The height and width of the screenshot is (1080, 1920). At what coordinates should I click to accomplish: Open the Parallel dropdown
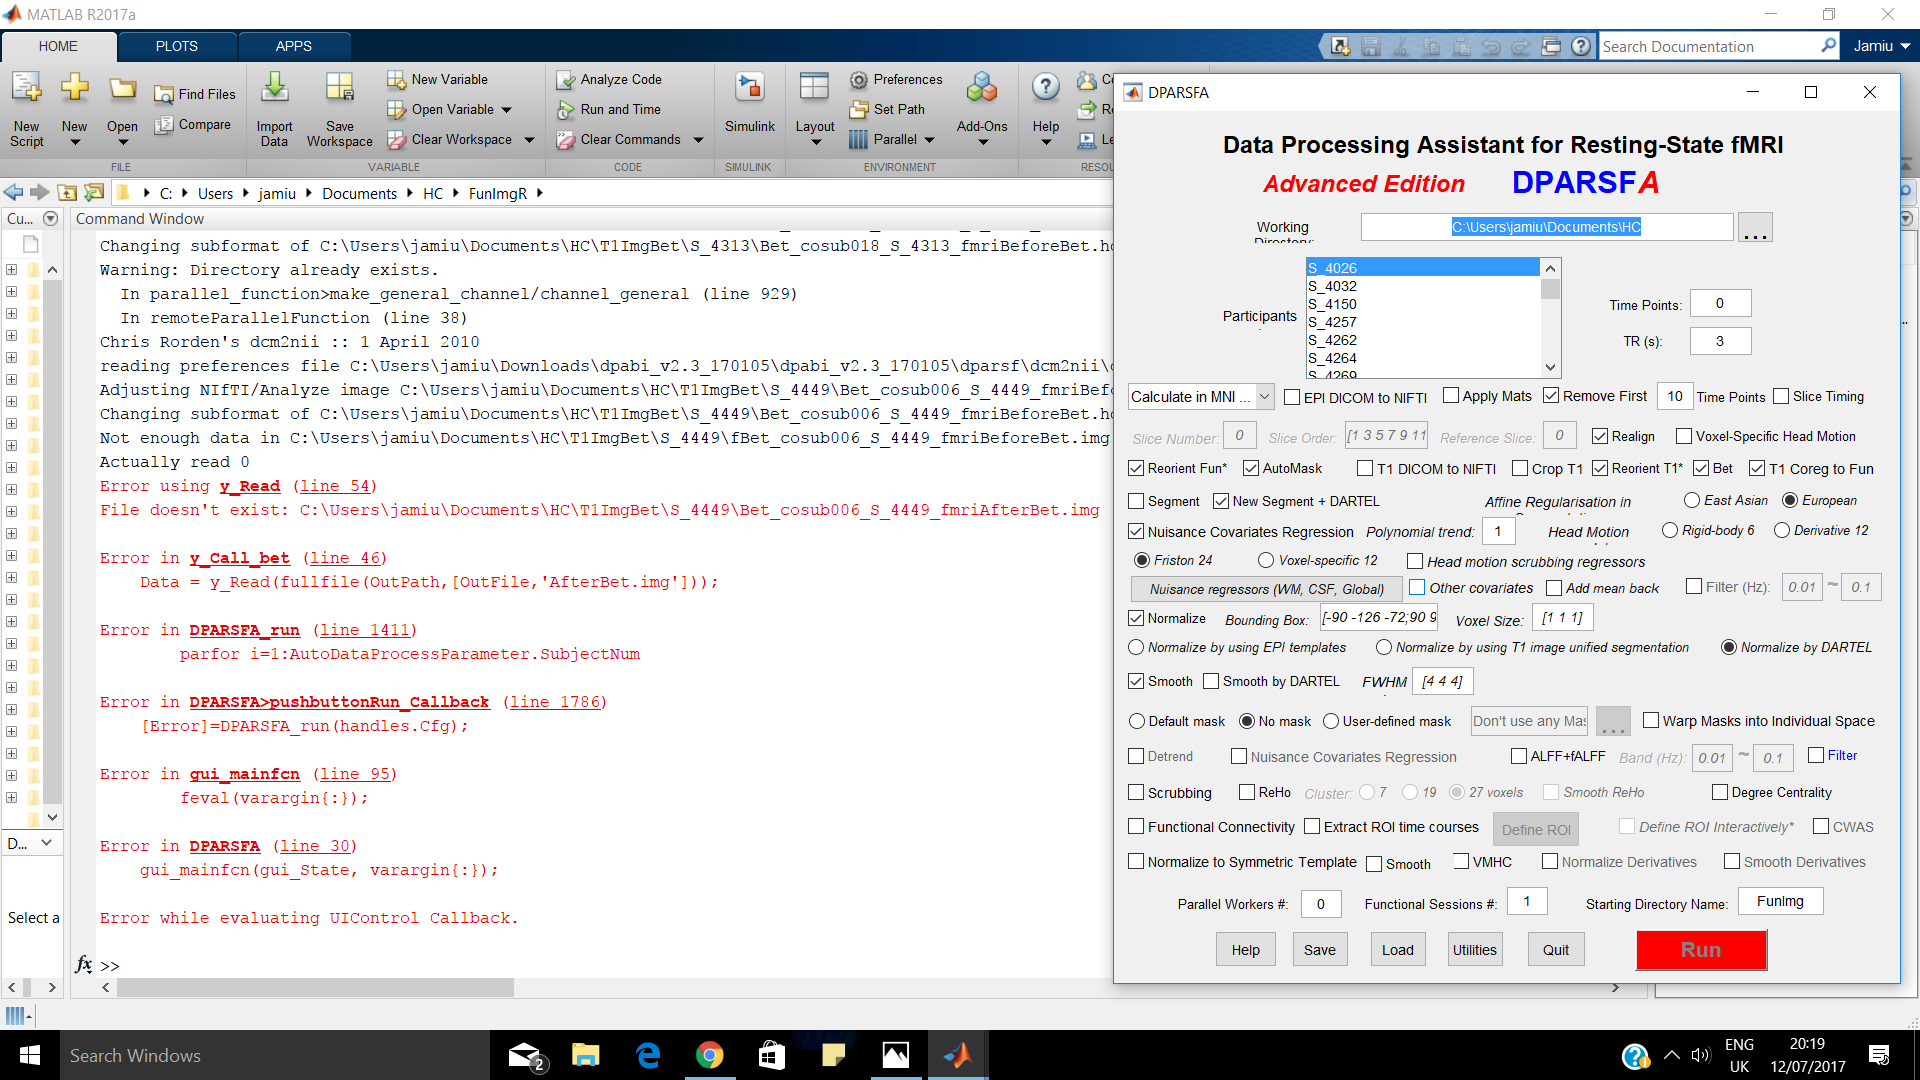(892, 139)
